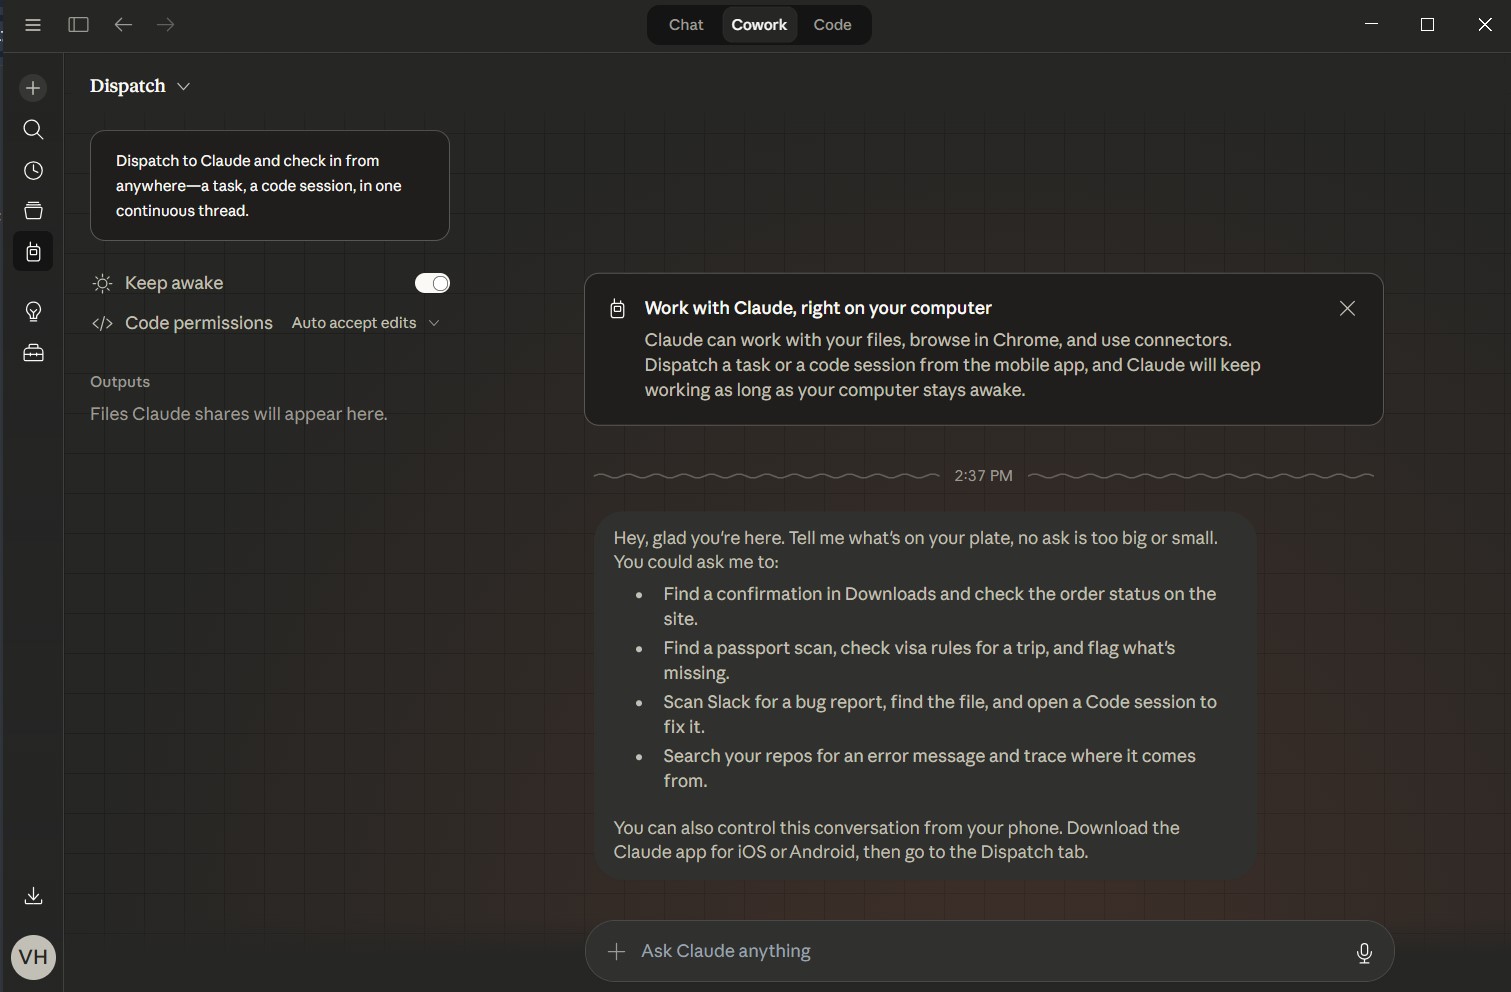Image resolution: width=1511 pixels, height=992 pixels.
Task: Turn off the Keep awake switch
Action: pyautogui.click(x=432, y=283)
